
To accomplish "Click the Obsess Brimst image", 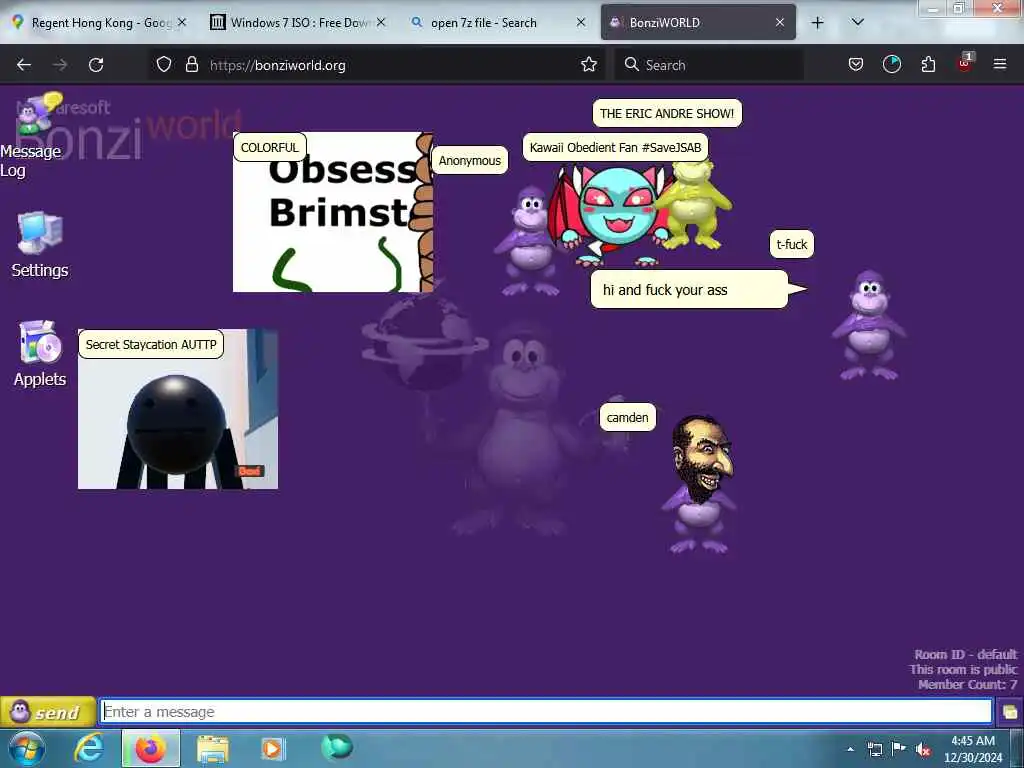I will pyautogui.click(x=332, y=212).
